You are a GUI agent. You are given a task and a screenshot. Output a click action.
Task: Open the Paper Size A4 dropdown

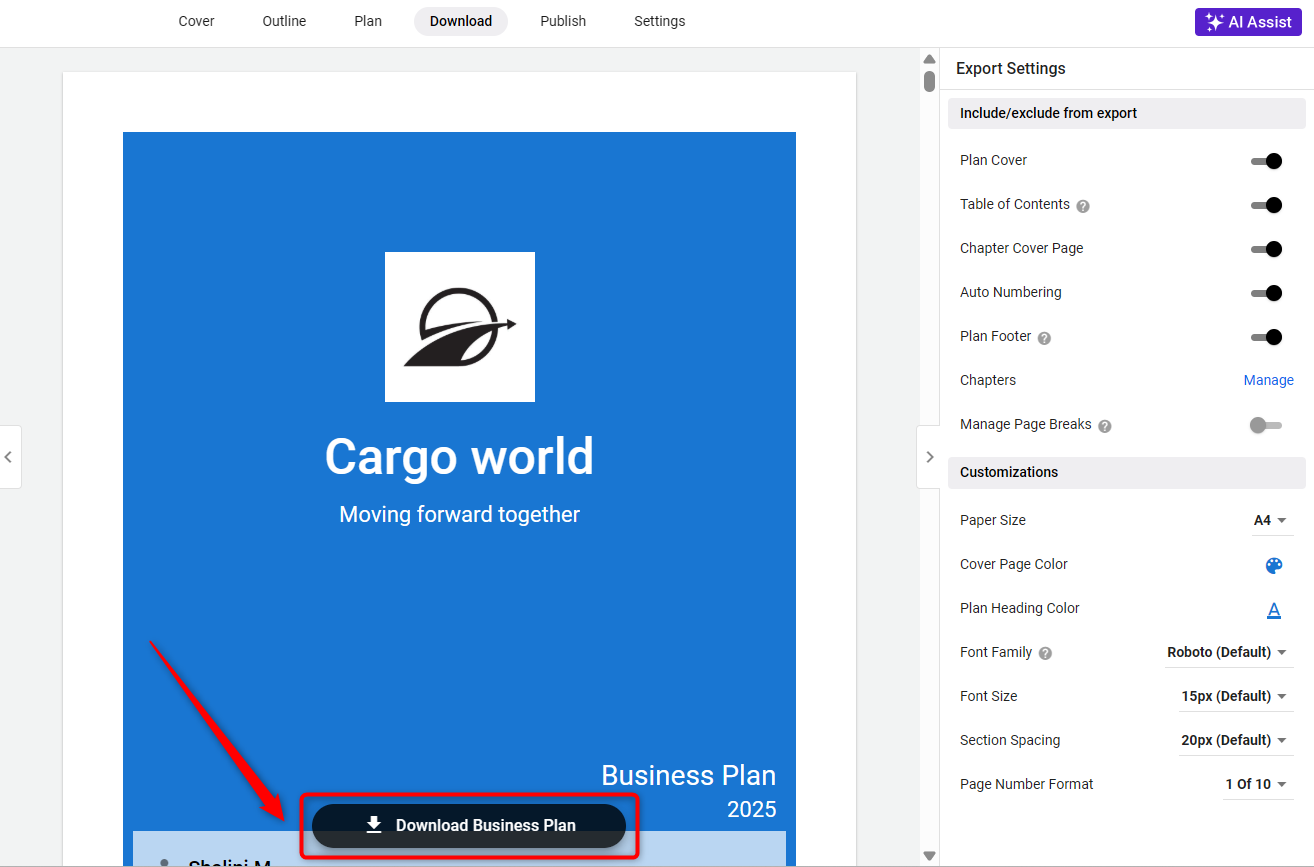(1269, 521)
